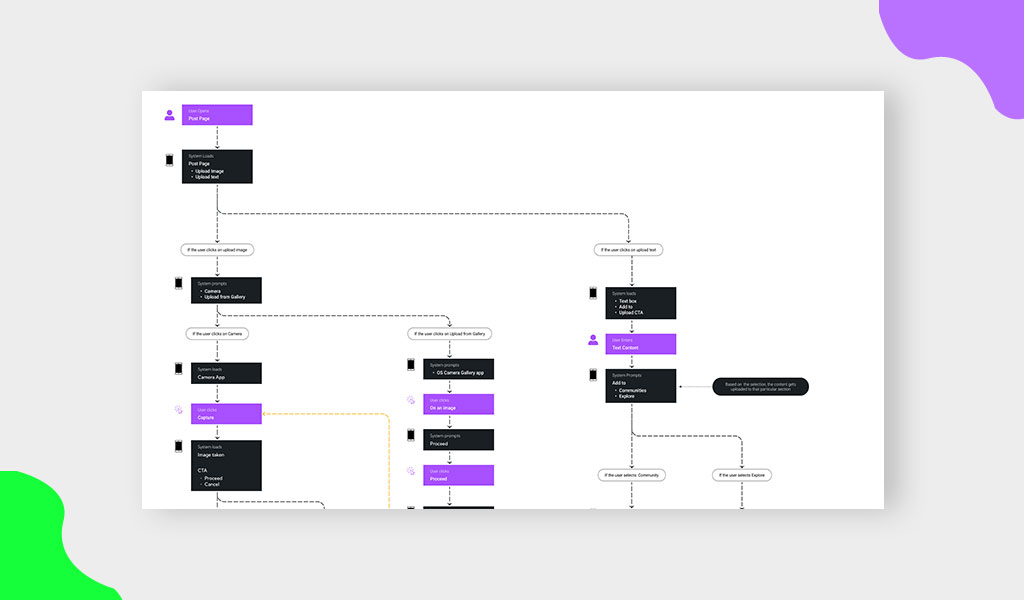Click the Text Content user enters node
The image size is (1024, 600).
pos(640,343)
